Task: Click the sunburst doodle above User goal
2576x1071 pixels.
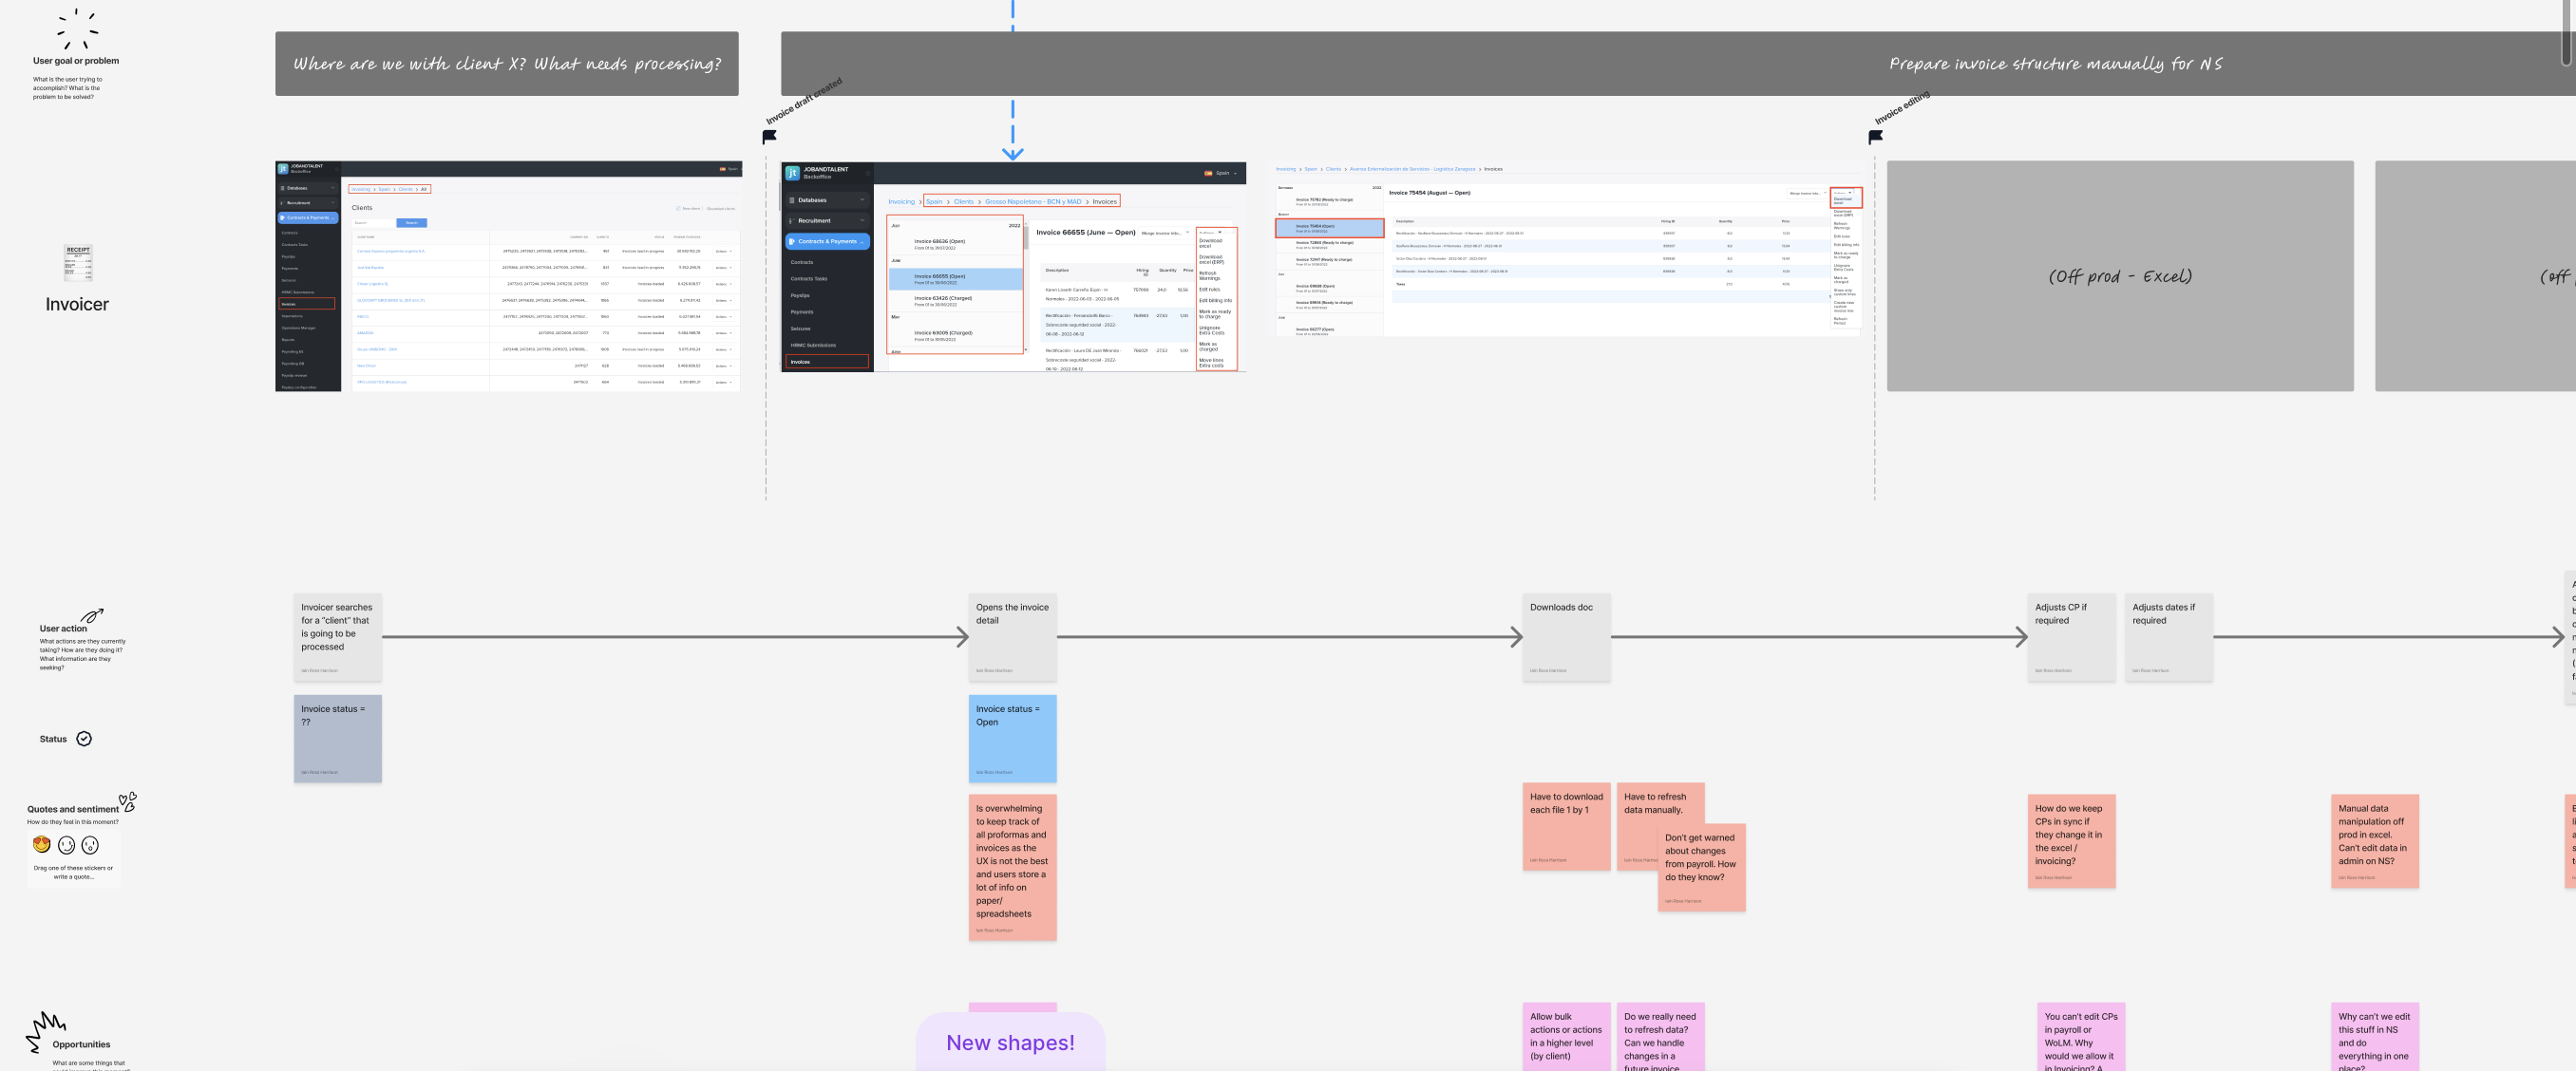Action: pos(76,29)
